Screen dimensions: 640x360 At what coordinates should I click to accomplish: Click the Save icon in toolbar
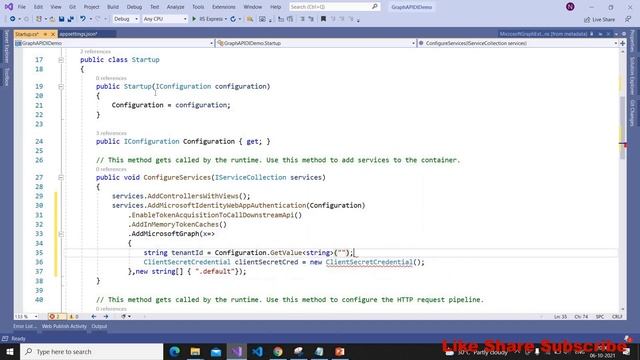pyautogui.click(x=61, y=19)
